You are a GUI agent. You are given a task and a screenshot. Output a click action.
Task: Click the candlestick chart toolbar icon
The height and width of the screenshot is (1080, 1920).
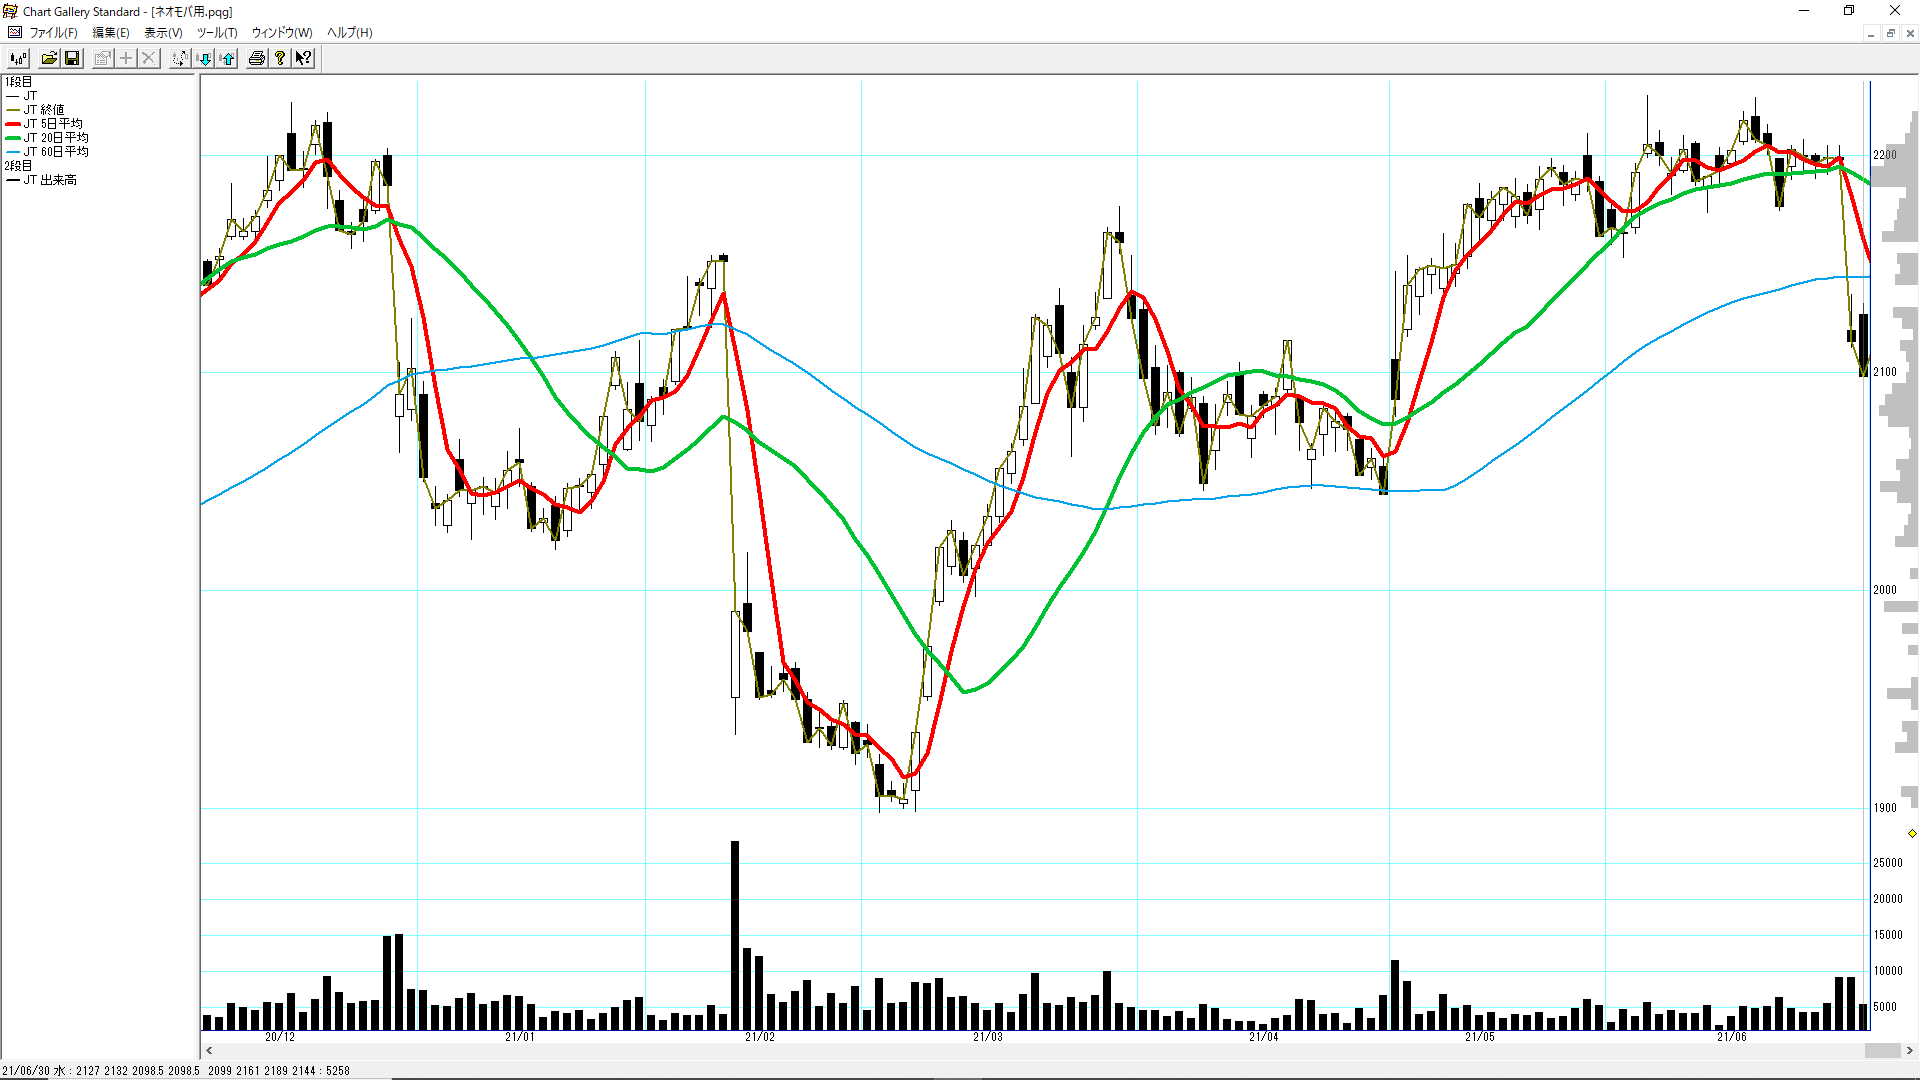click(18, 58)
